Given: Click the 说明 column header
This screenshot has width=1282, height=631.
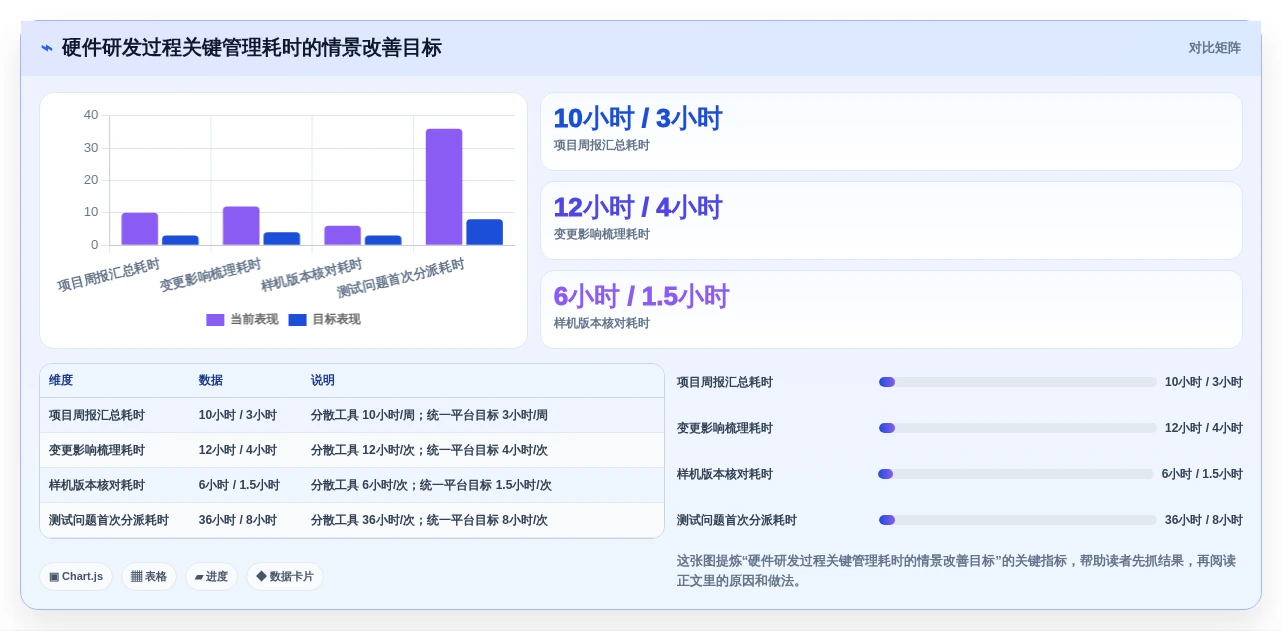Looking at the screenshot, I should tap(323, 381).
